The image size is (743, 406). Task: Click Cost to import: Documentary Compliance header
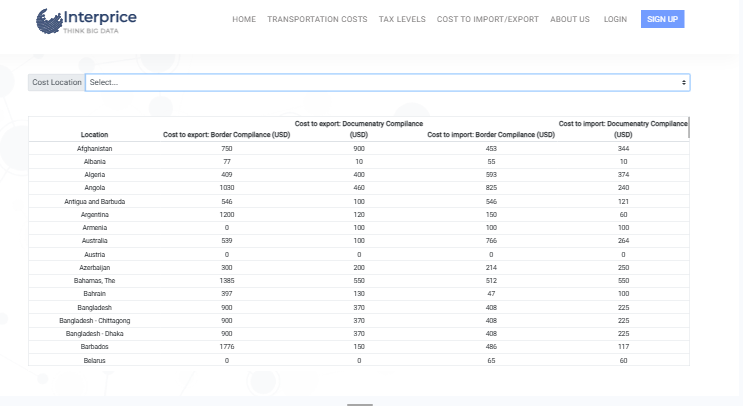coord(623,129)
